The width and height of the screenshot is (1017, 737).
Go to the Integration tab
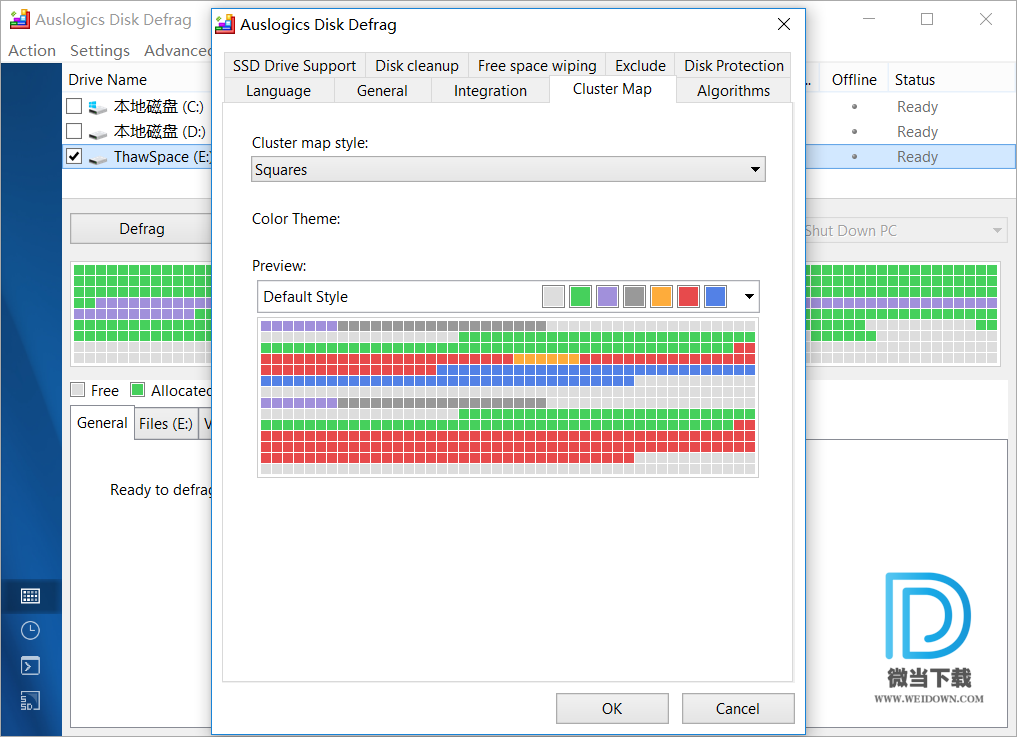tap(490, 91)
